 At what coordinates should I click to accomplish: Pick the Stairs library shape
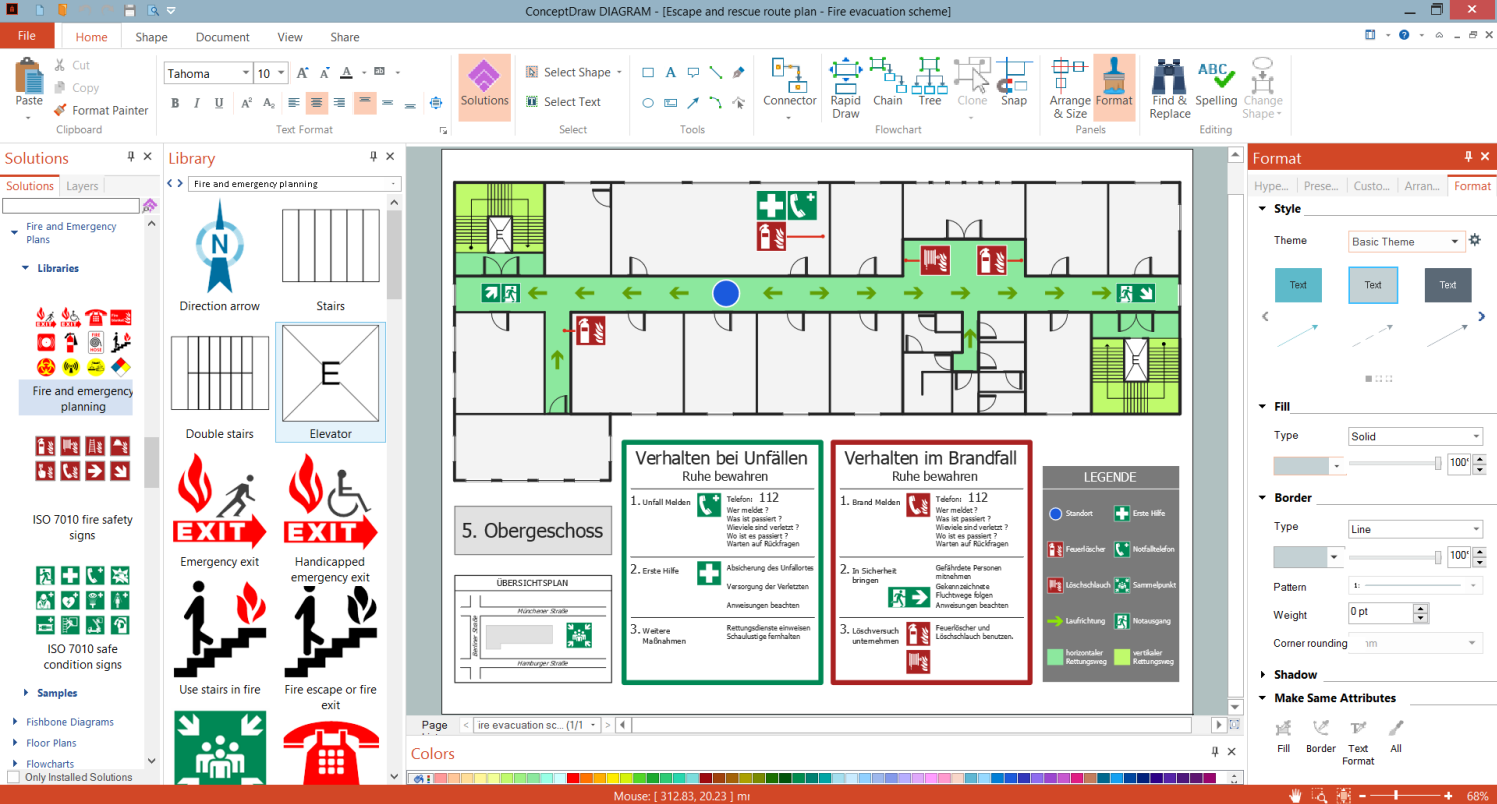pyautogui.click(x=330, y=260)
